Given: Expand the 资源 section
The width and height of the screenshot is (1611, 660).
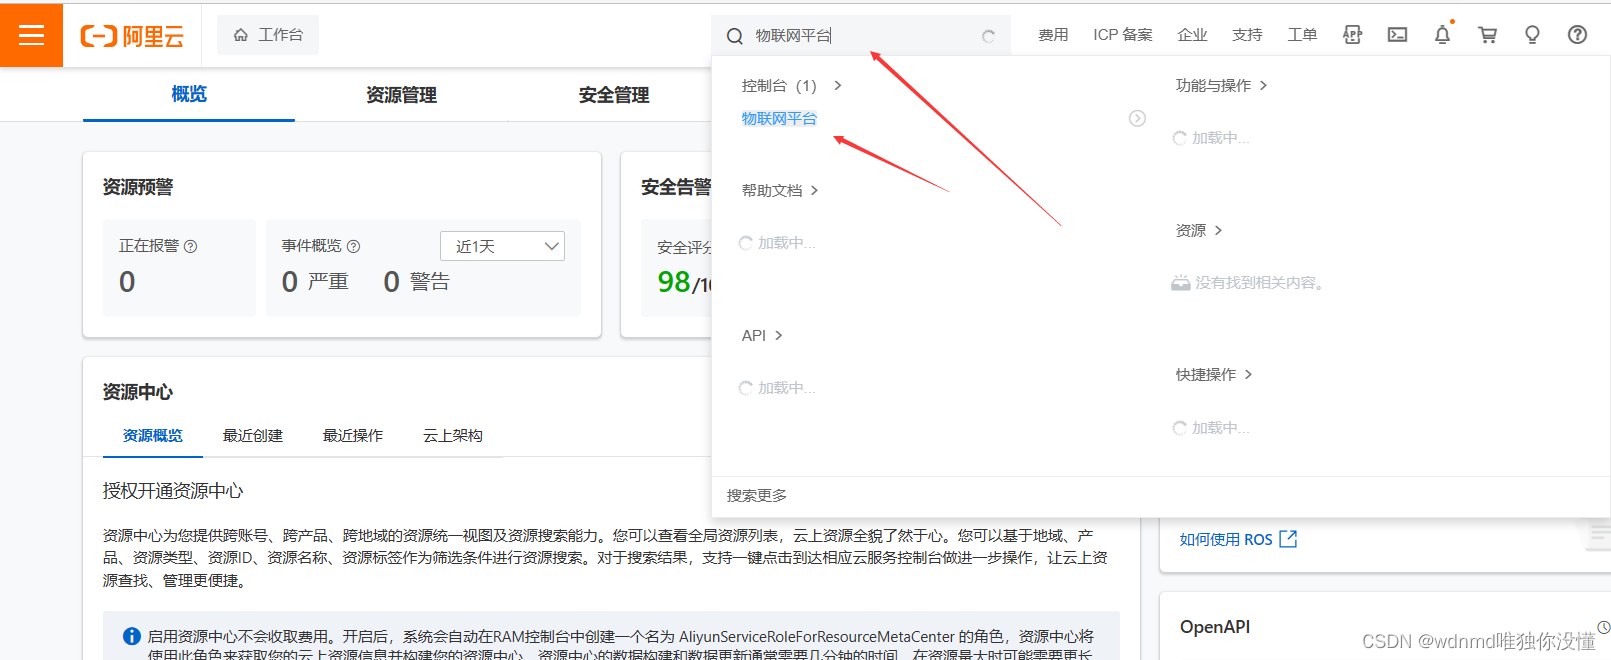Looking at the screenshot, I should click(x=1199, y=231).
